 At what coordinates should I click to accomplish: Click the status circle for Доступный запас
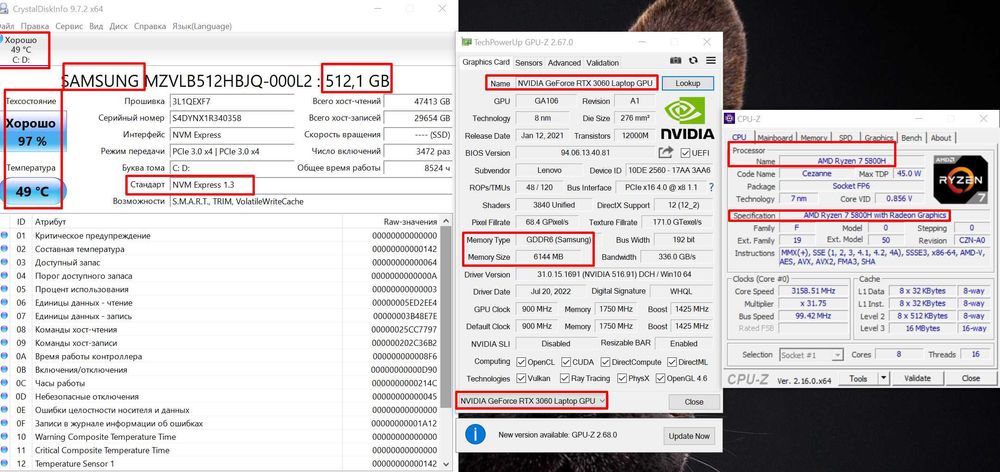[x=5, y=262]
